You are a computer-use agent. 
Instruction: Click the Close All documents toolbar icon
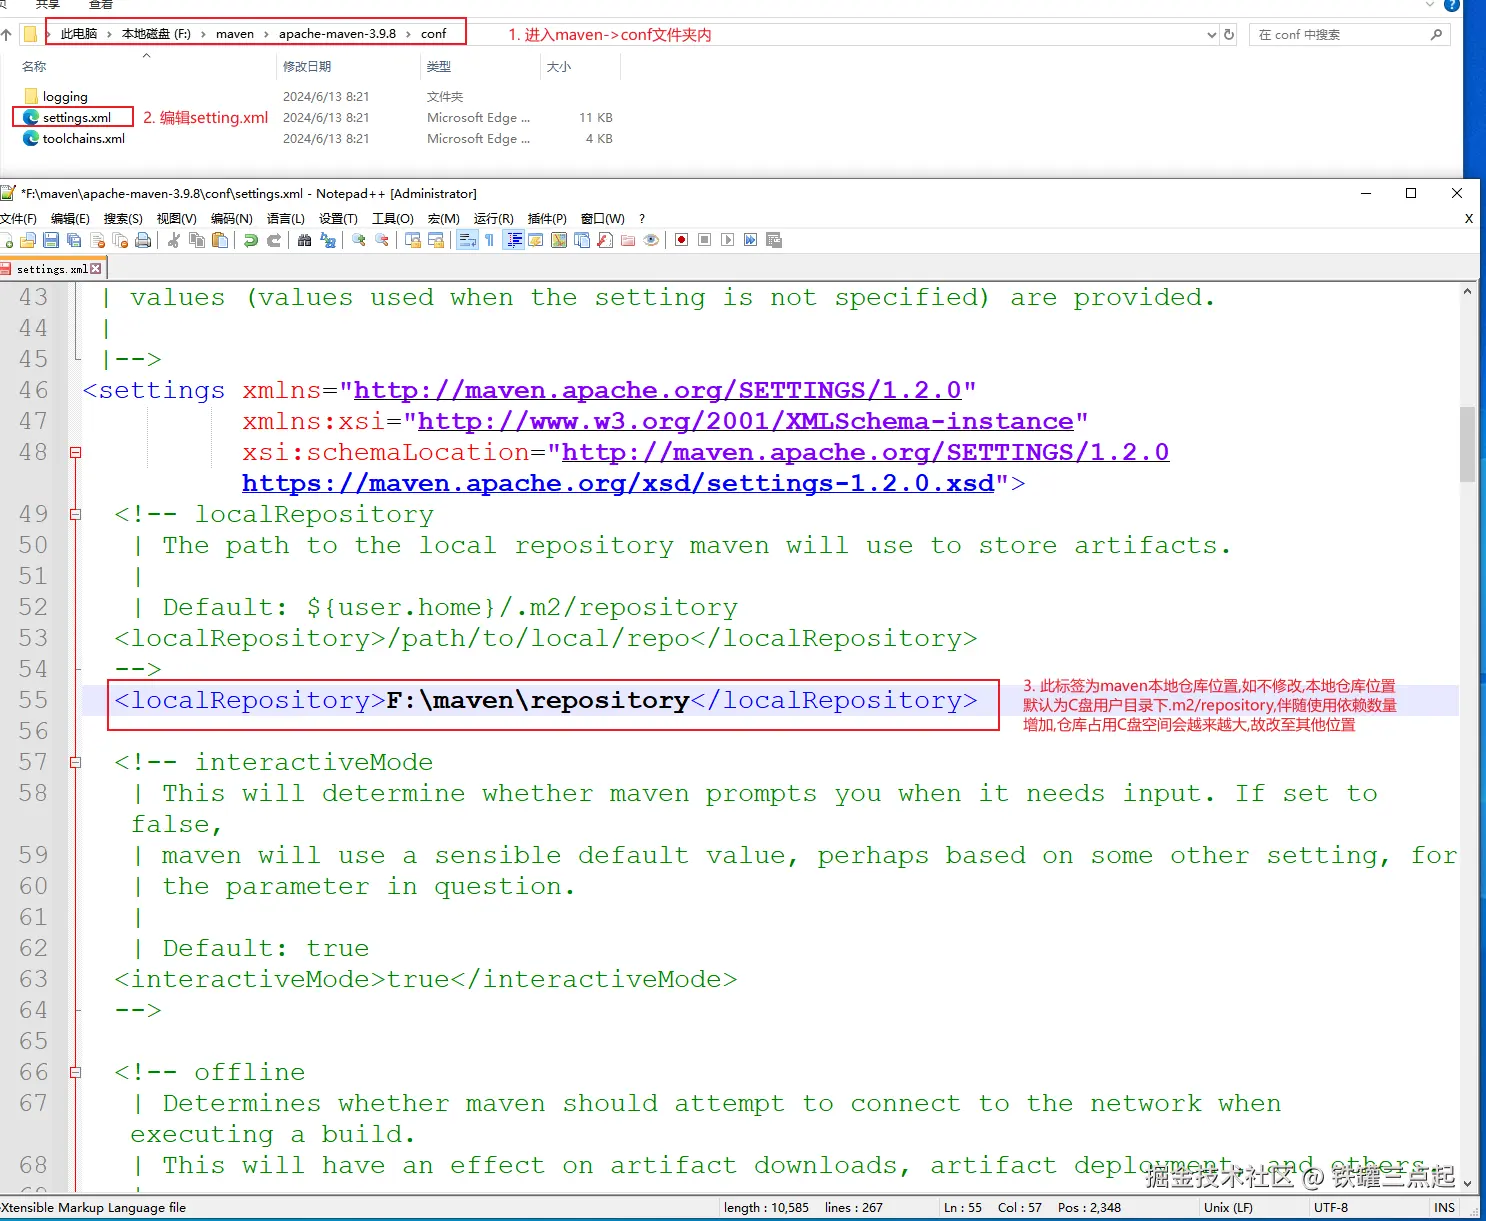pyautogui.click(x=120, y=240)
